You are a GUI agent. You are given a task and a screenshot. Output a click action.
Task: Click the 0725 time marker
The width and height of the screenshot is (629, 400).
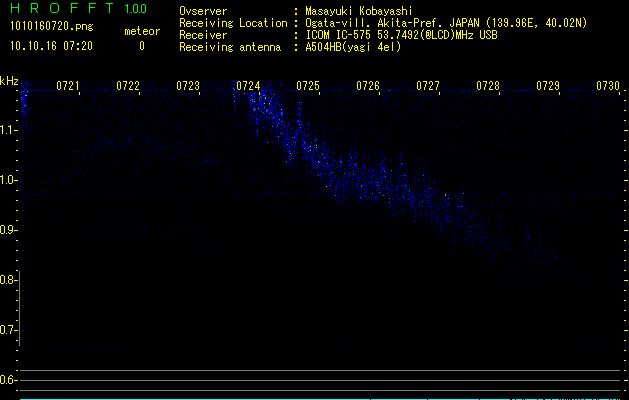(308, 85)
